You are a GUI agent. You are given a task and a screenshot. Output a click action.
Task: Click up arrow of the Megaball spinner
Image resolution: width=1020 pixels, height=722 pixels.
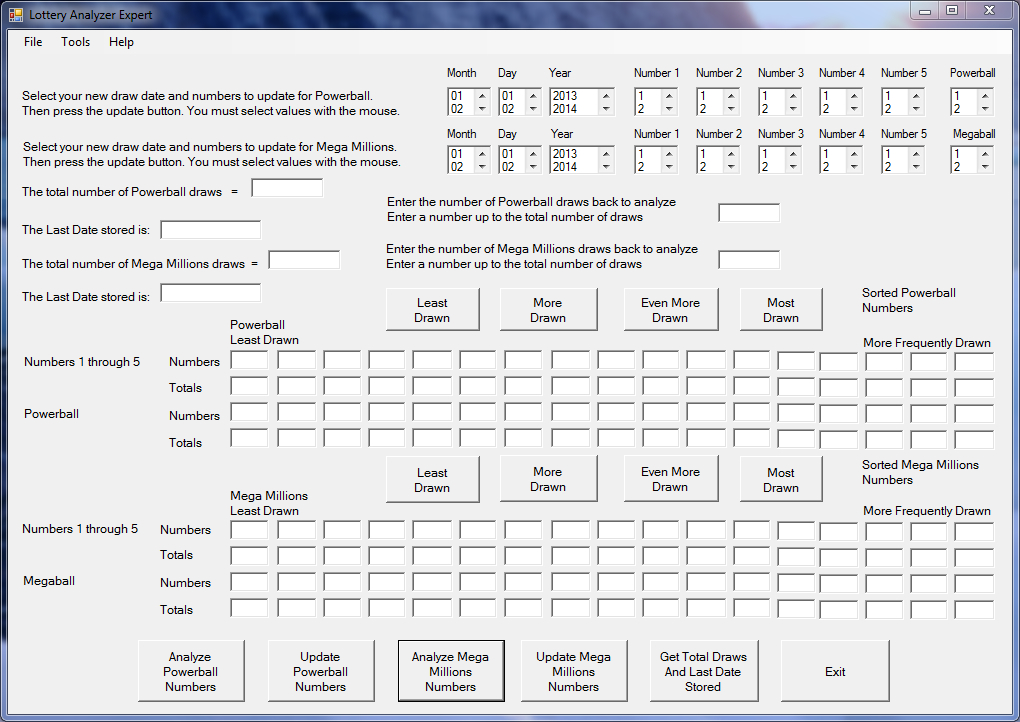click(985, 154)
